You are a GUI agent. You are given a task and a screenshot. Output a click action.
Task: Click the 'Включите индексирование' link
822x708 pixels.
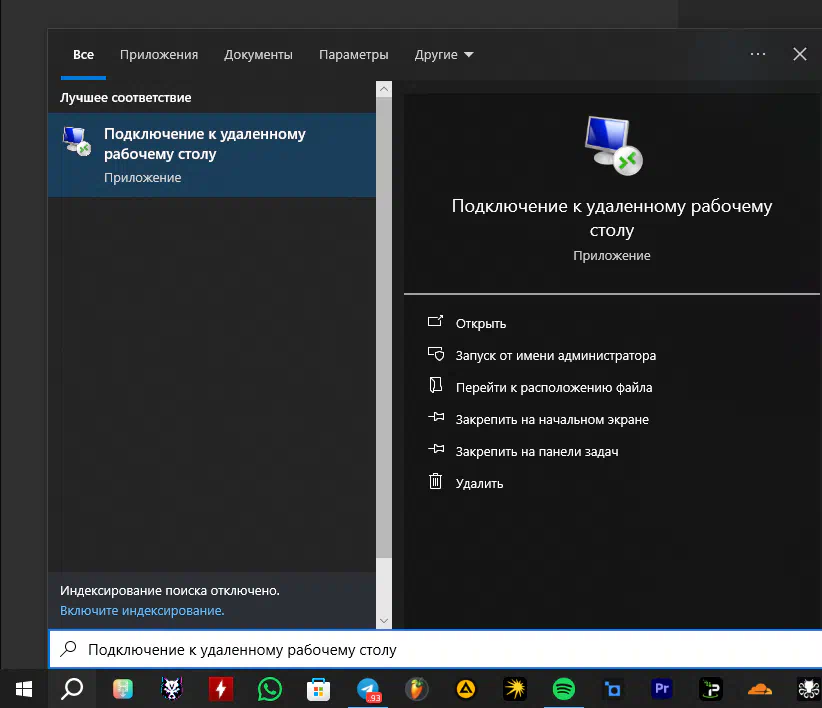(x=142, y=610)
